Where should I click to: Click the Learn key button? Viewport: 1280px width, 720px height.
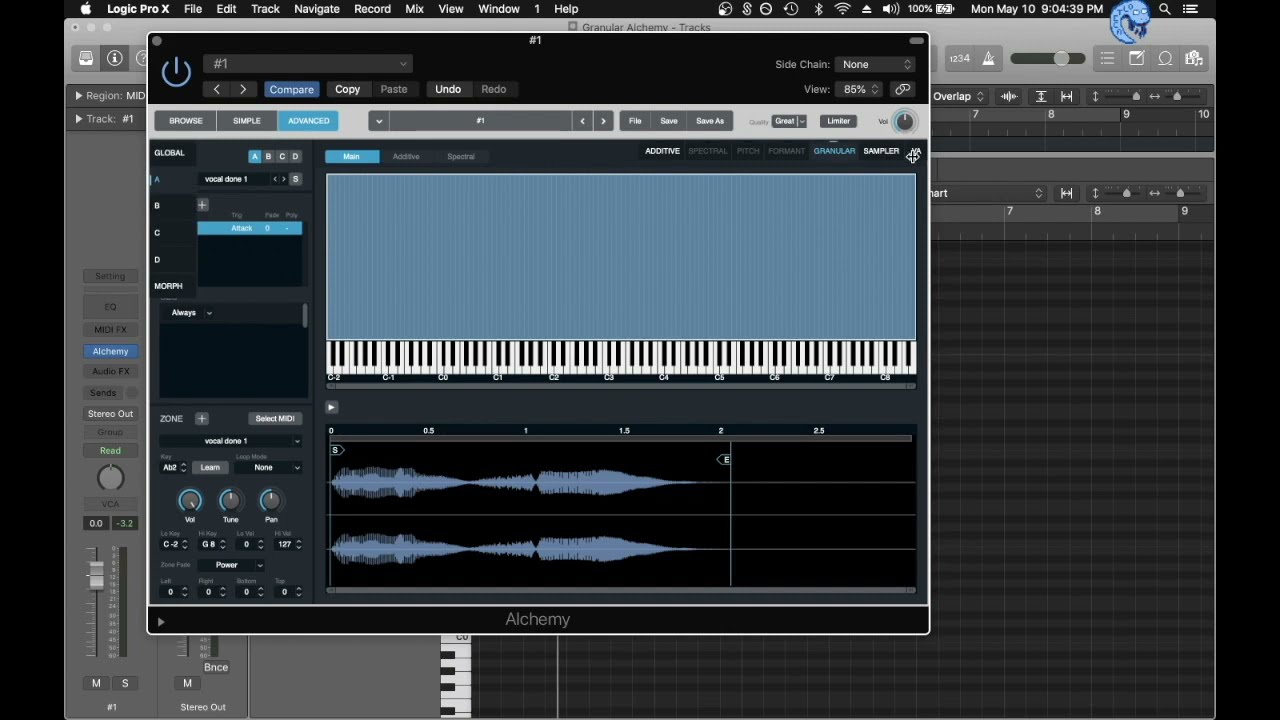coord(210,467)
